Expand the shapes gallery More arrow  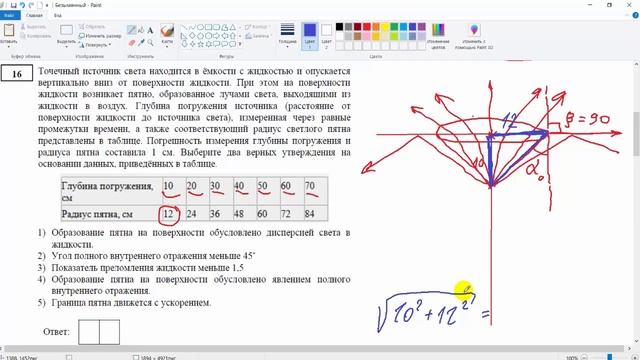point(240,44)
